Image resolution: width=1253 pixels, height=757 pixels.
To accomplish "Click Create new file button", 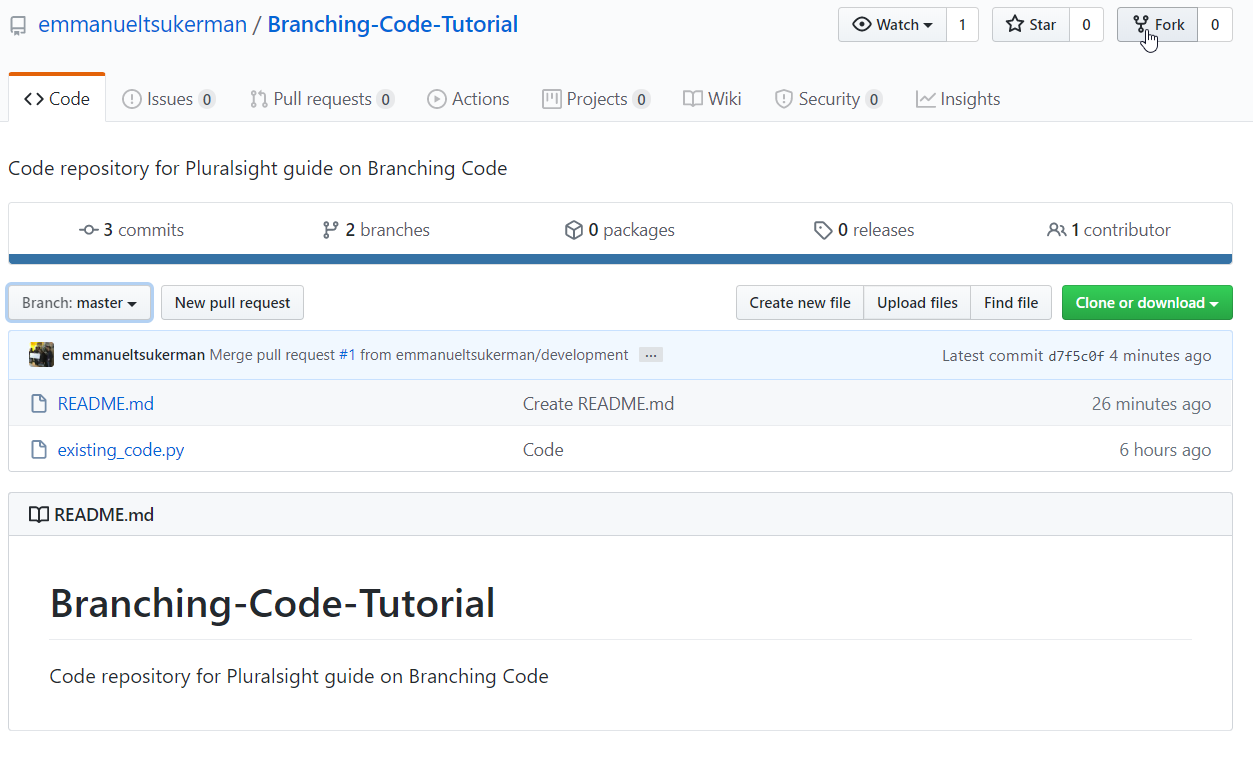I will (x=800, y=303).
